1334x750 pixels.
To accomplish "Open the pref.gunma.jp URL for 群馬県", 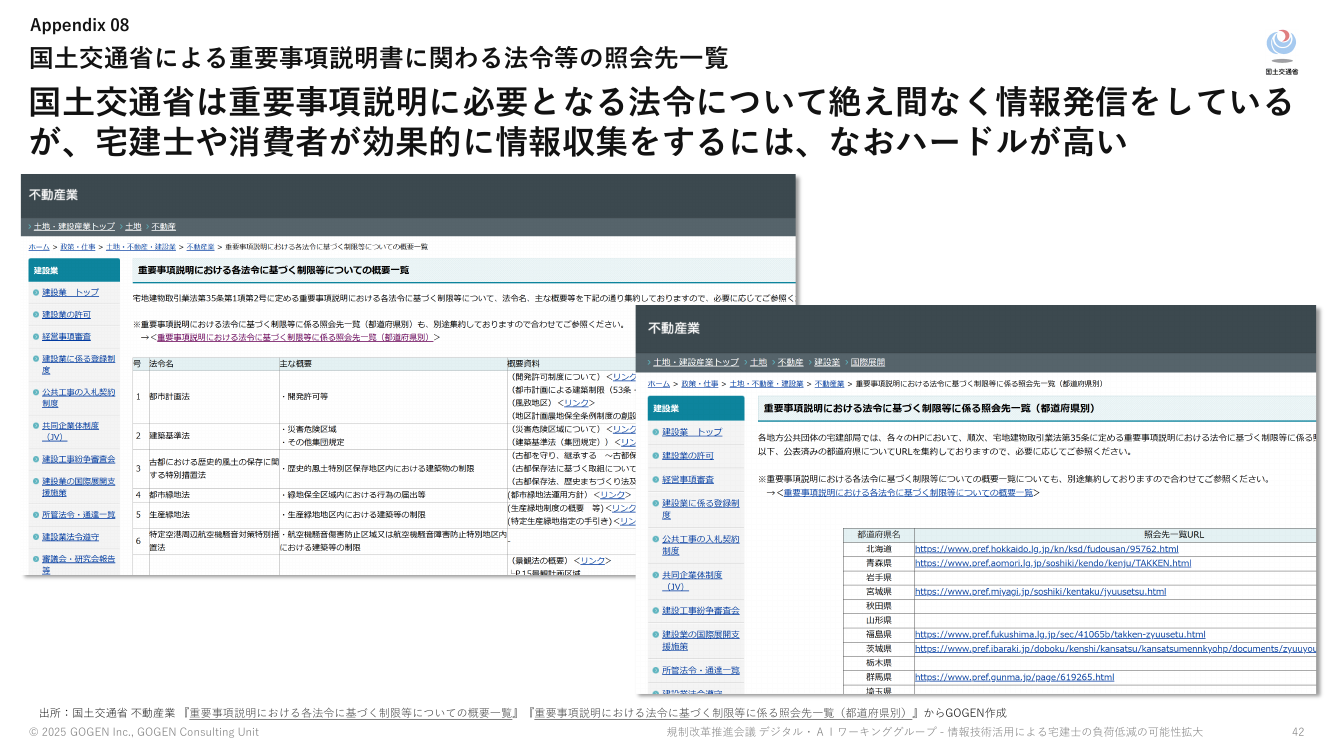I will coord(1015,677).
